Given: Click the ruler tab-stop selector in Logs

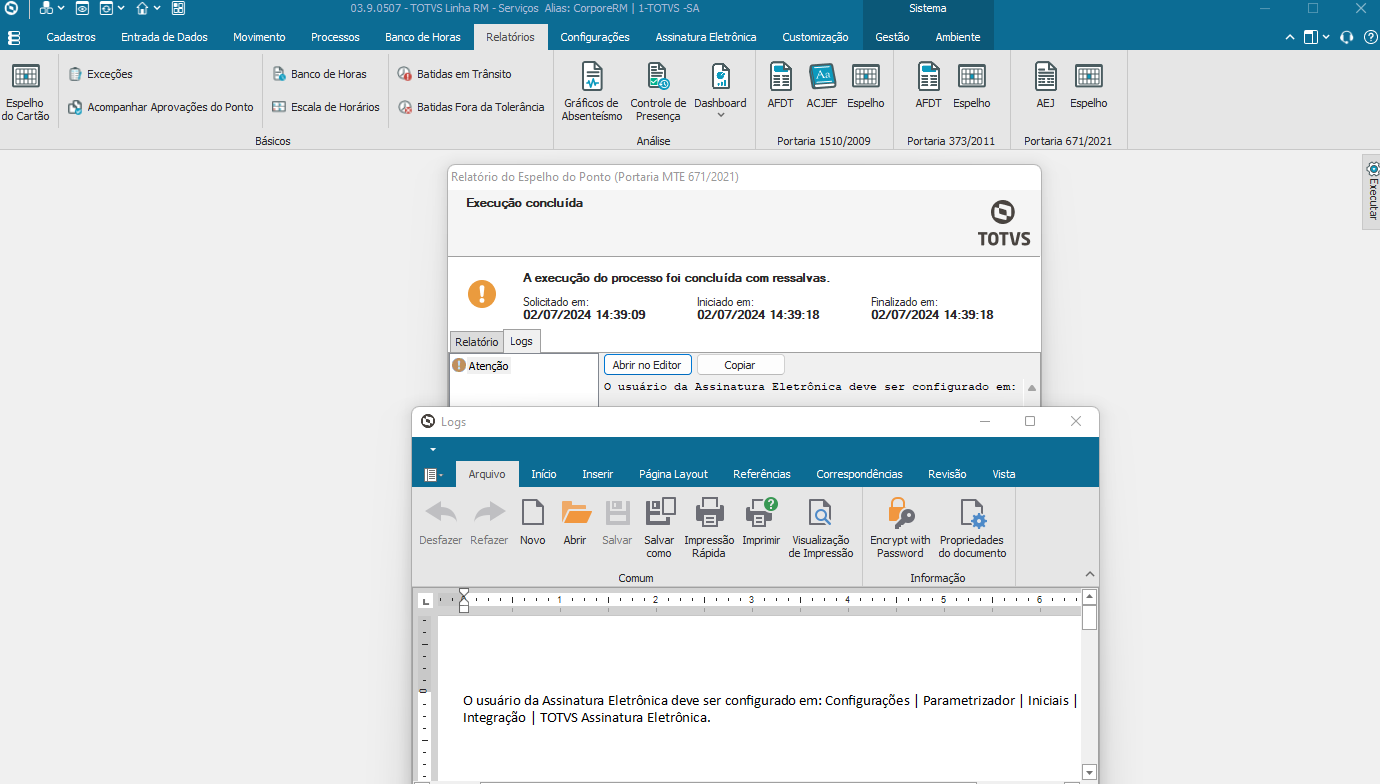Looking at the screenshot, I should pos(425,600).
